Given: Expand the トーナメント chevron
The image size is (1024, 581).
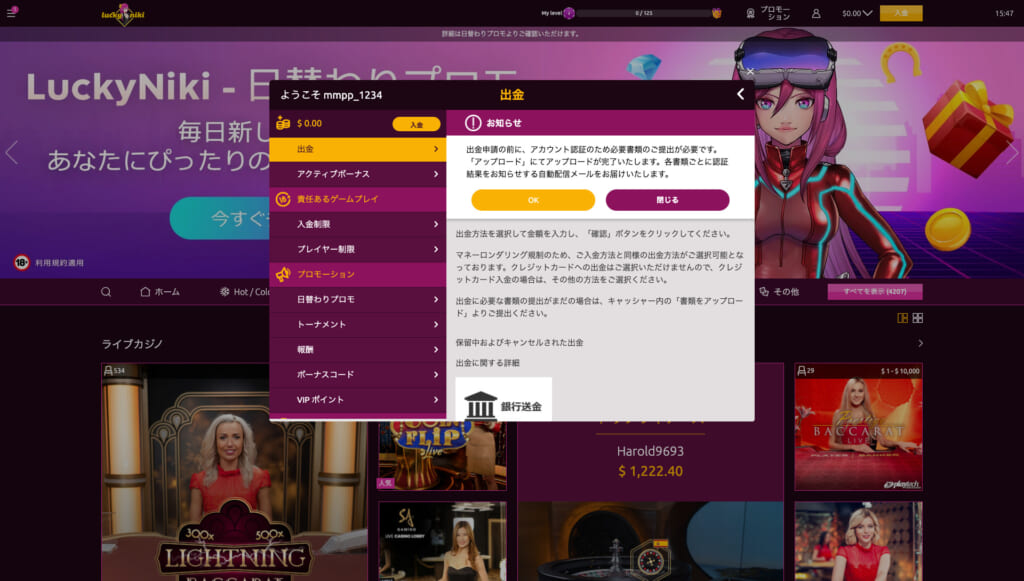Looking at the screenshot, I should (x=436, y=324).
